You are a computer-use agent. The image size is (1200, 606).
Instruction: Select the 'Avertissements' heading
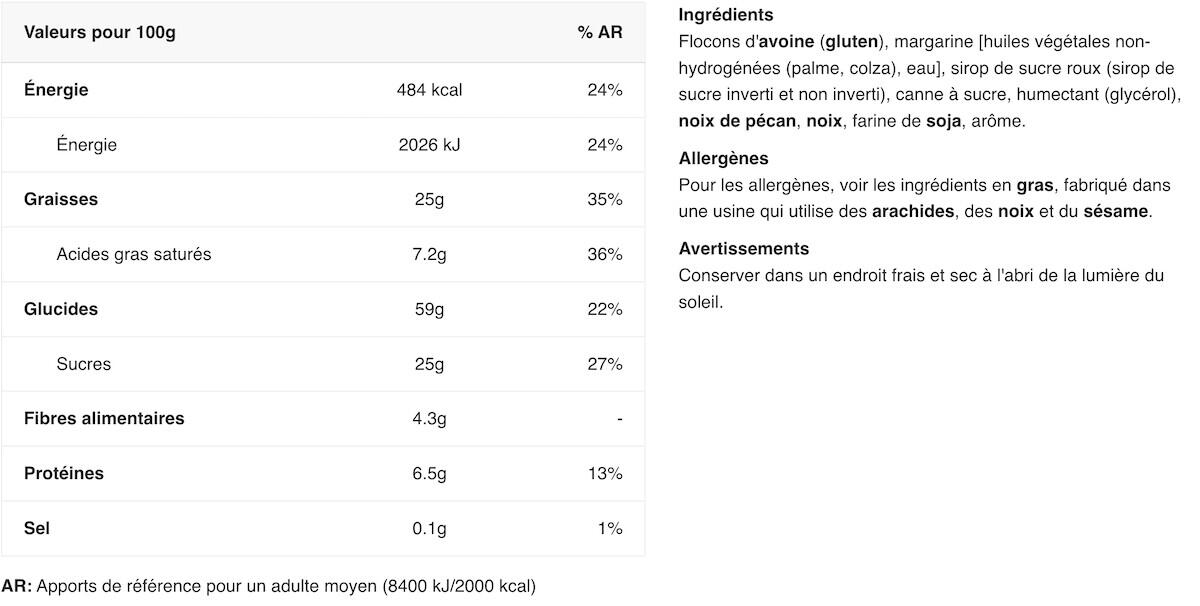(743, 248)
